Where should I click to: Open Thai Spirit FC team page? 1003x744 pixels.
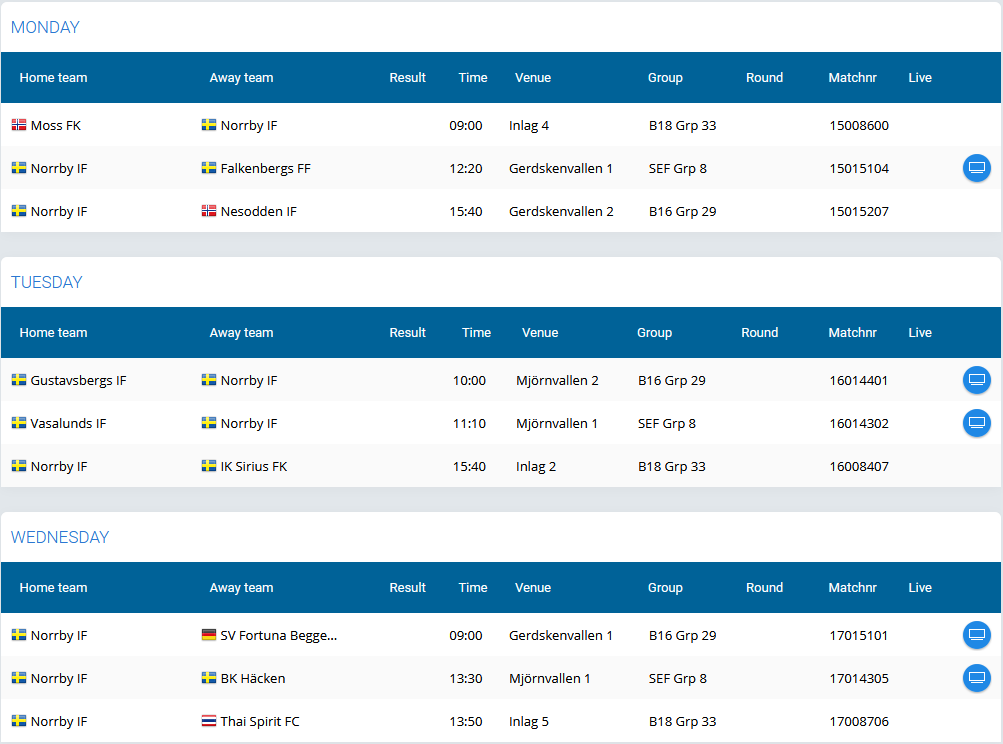tap(260, 721)
